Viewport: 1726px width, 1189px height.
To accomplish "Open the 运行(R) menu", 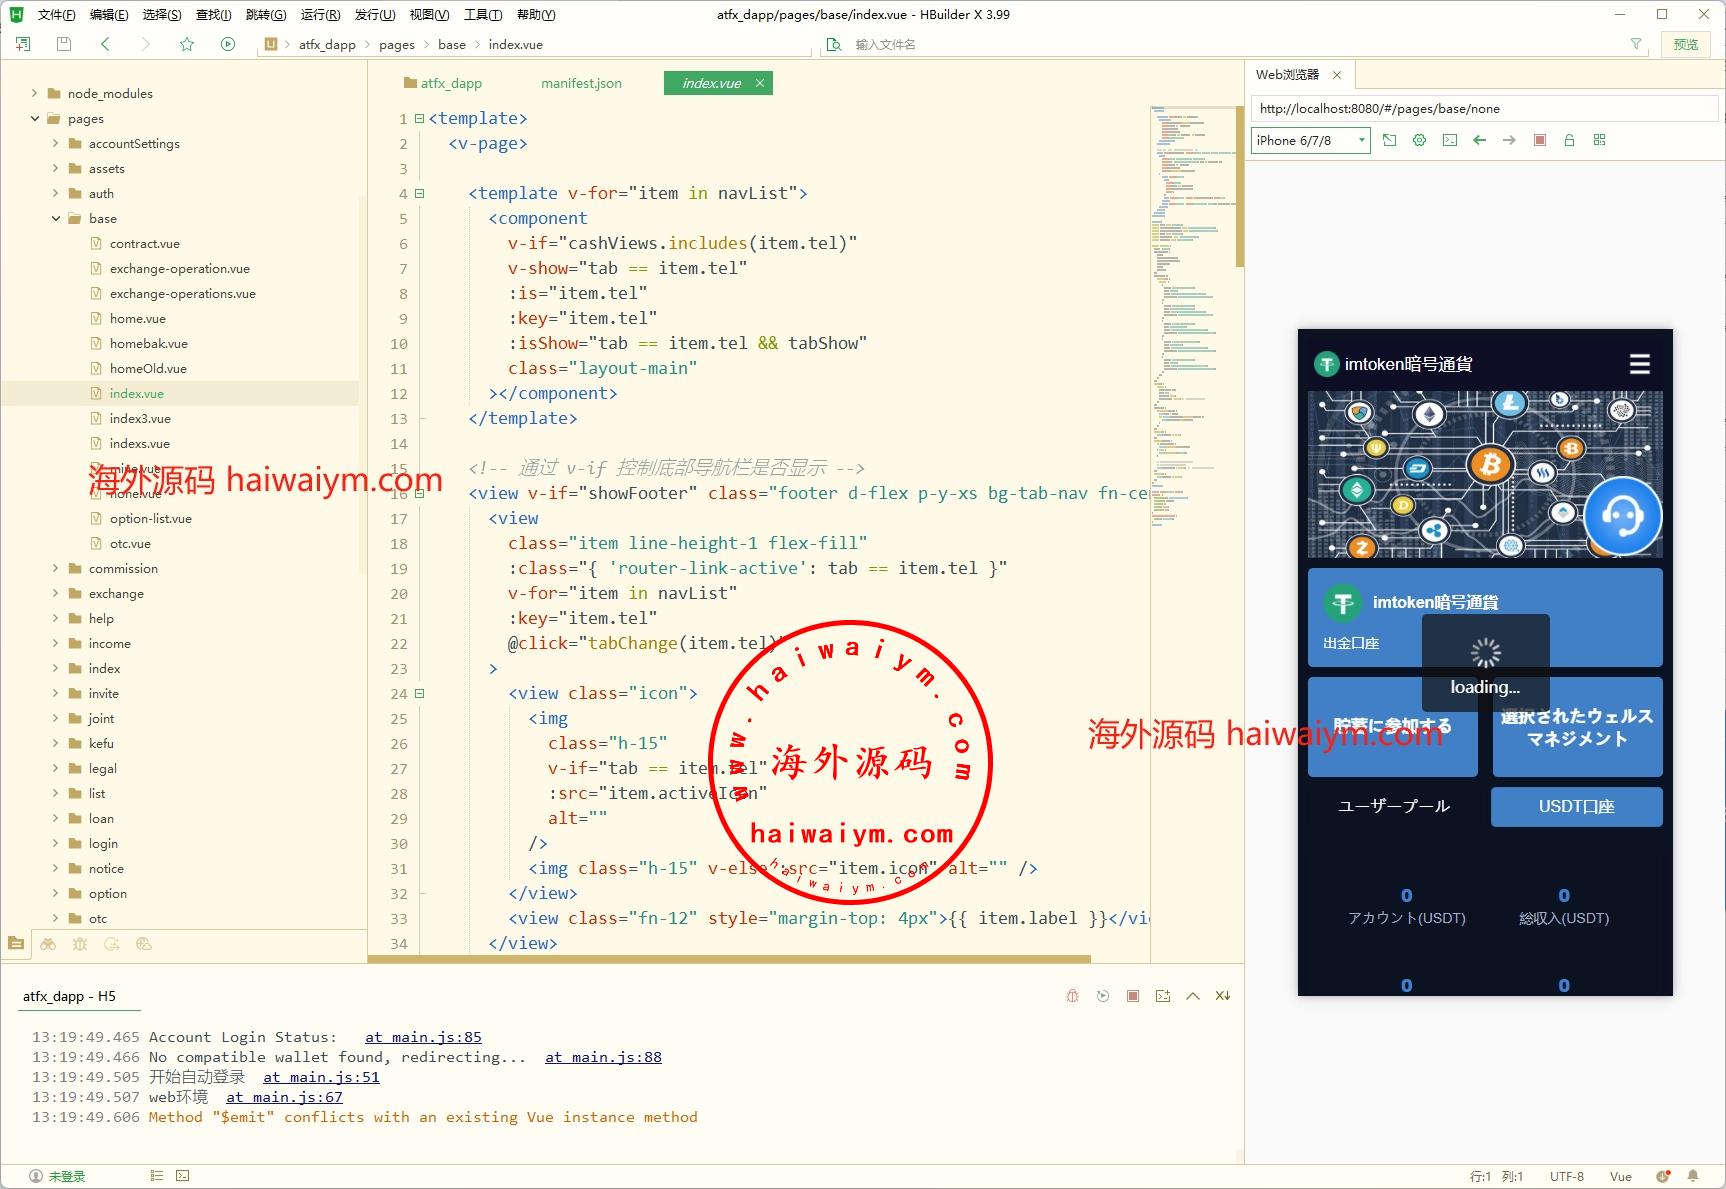I will point(320,15).
